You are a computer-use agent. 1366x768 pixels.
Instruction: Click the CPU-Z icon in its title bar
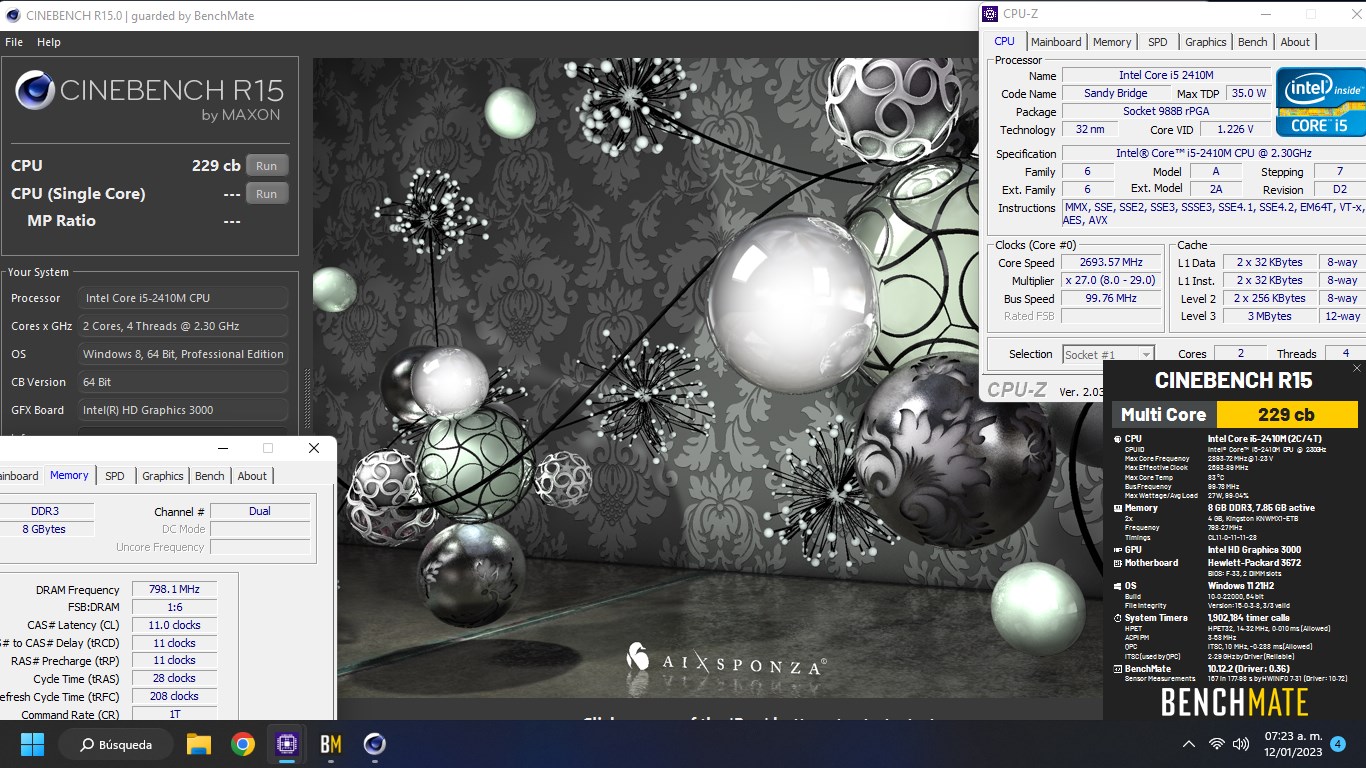click(990, 14)
